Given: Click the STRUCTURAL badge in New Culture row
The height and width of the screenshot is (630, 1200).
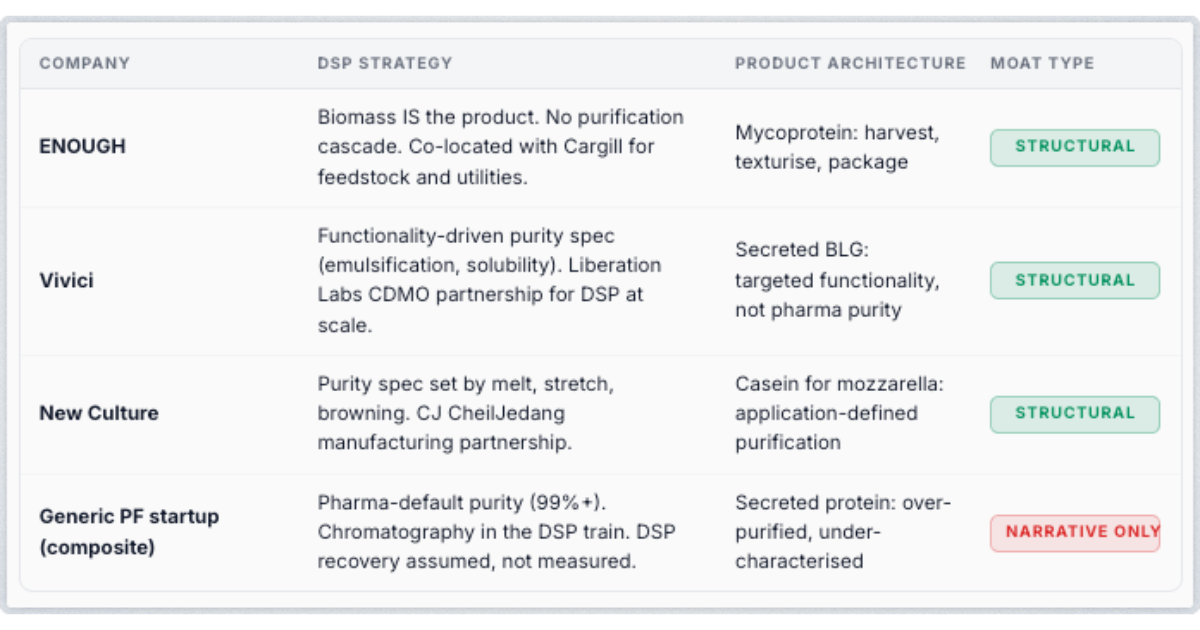Looking at the screenshot, I should coord(1075,414).
